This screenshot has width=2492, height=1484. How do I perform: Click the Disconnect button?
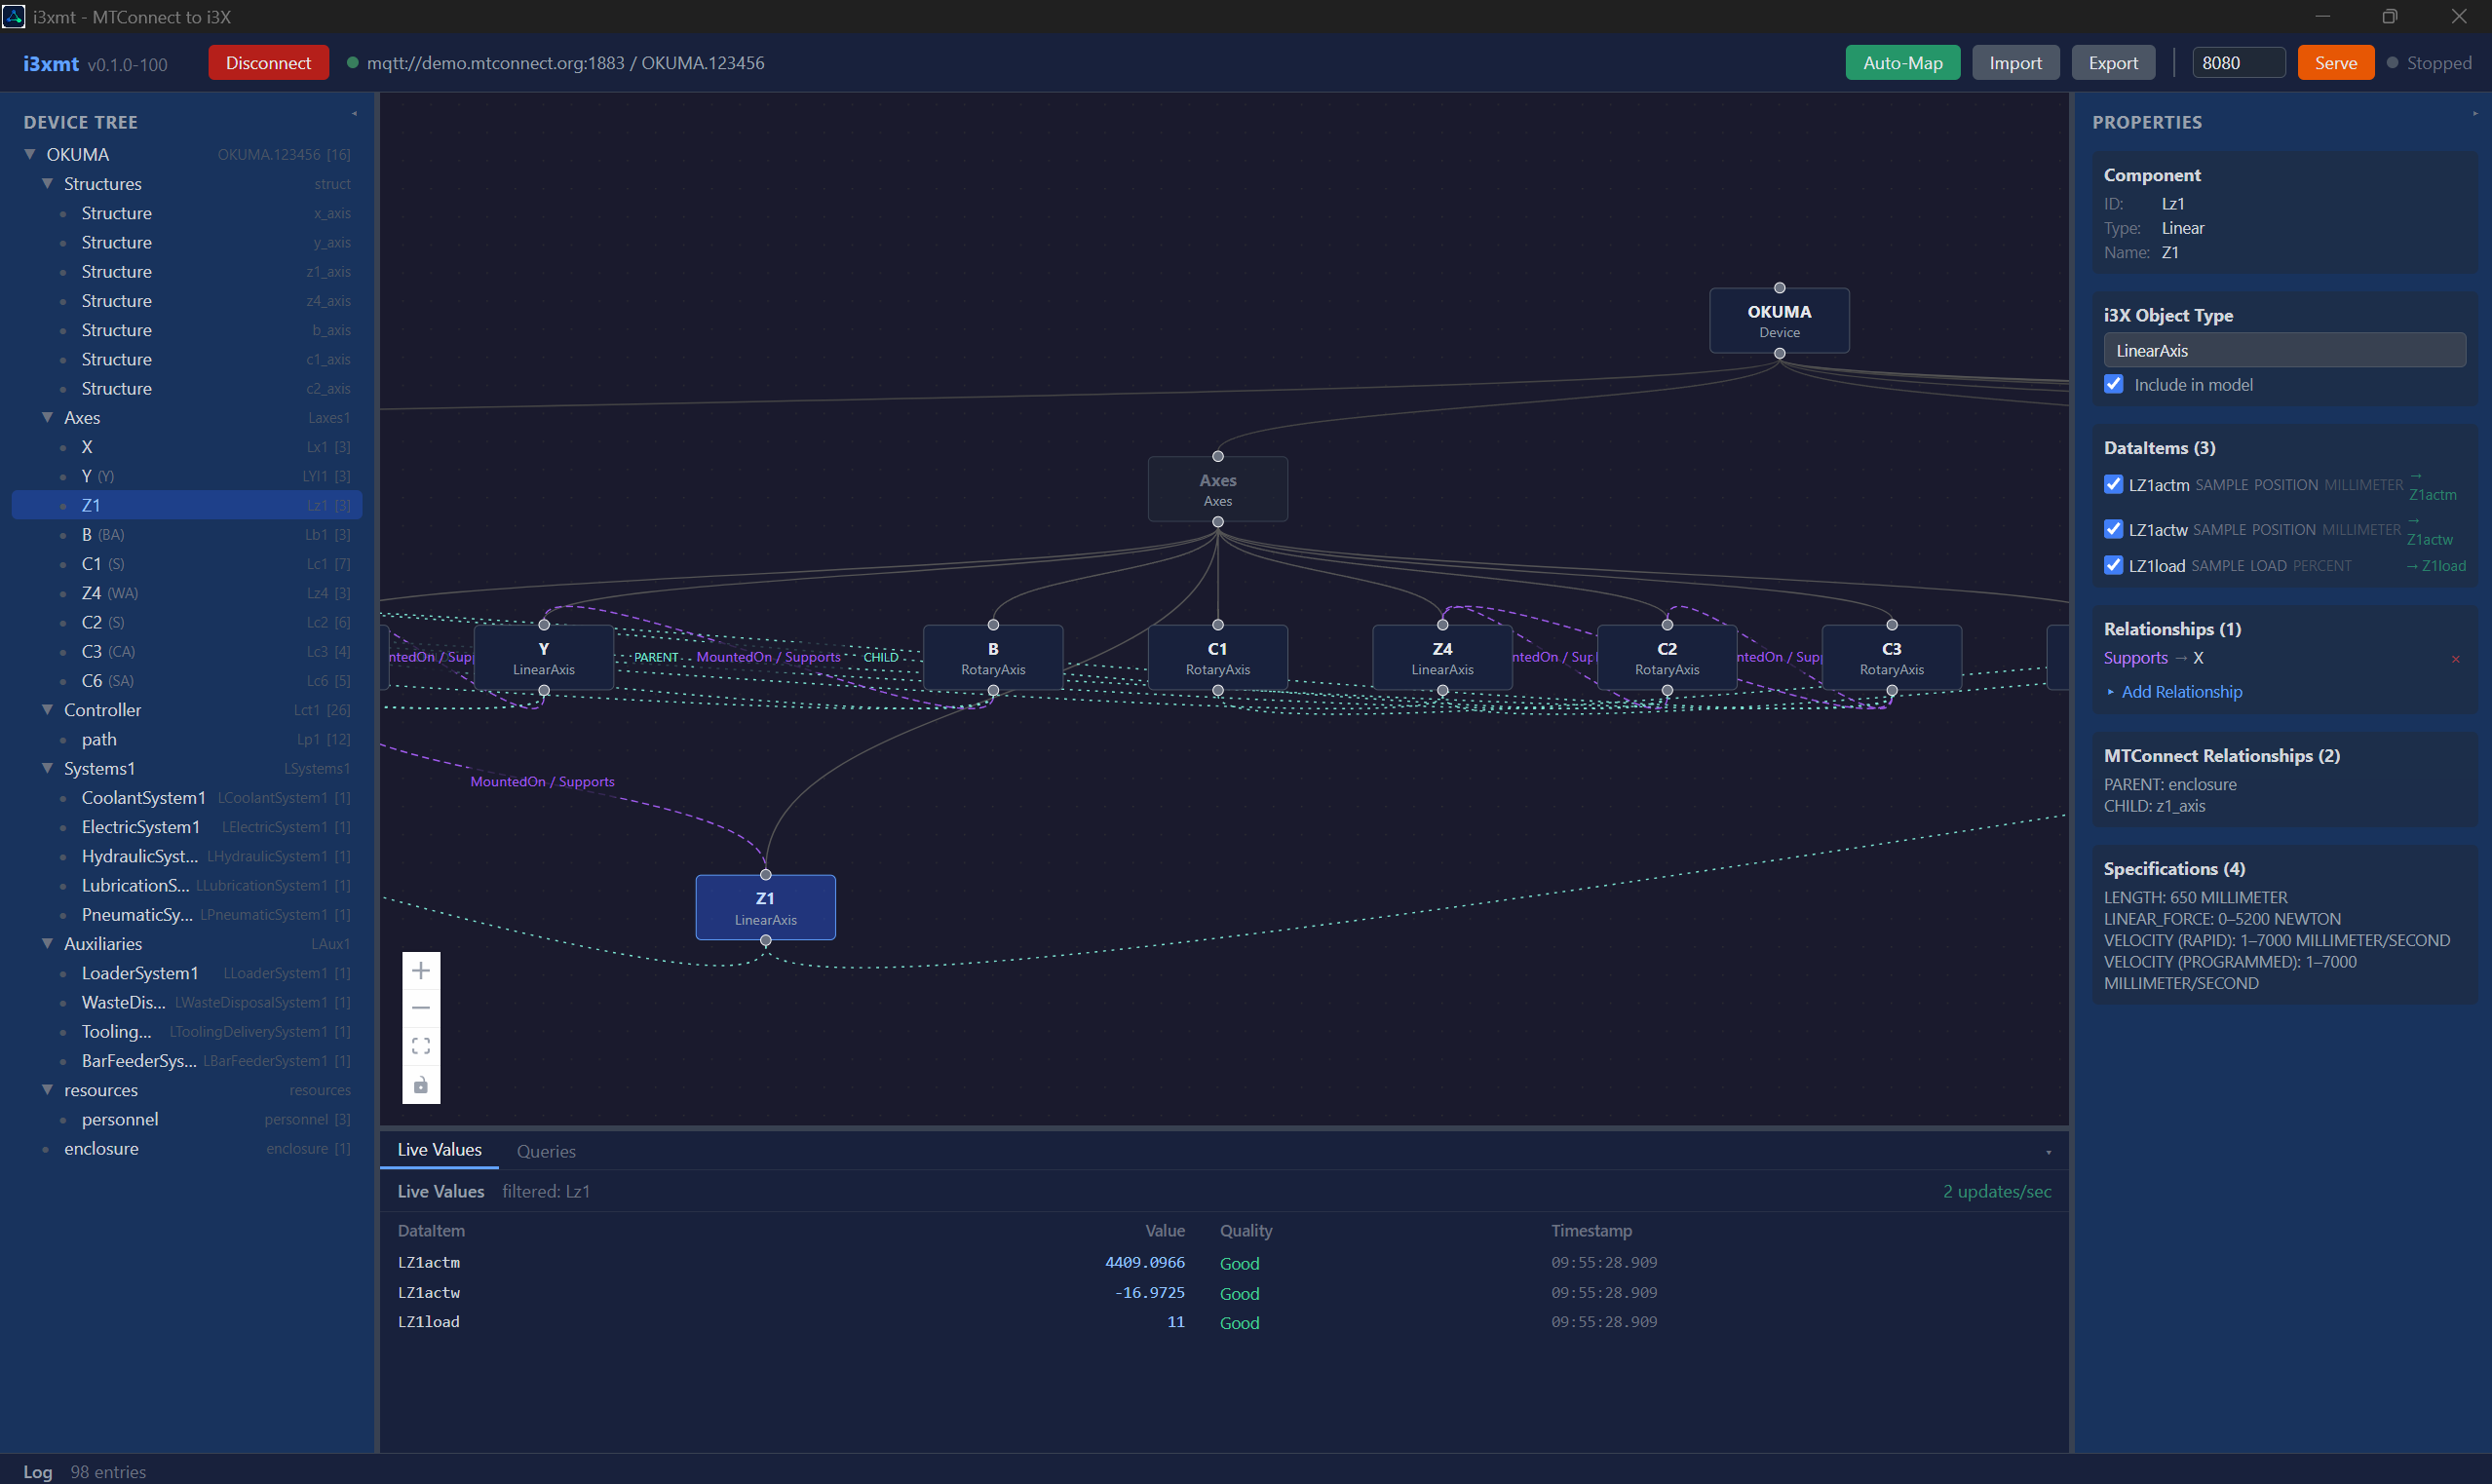268,62
